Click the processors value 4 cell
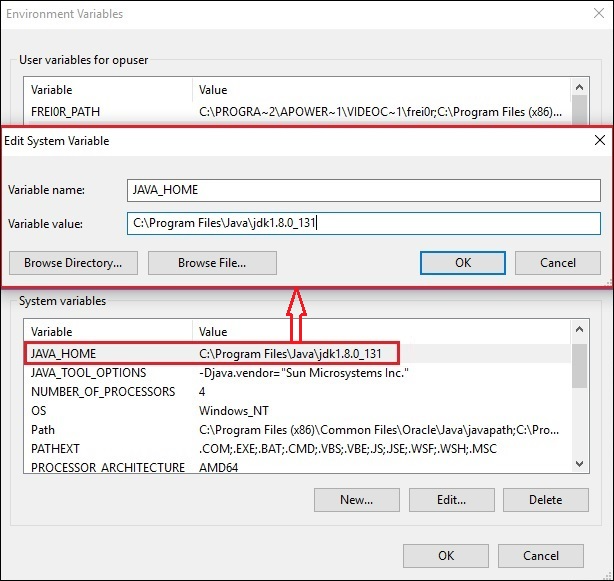Screen dimensions: 614x581 tap(202, 392)
